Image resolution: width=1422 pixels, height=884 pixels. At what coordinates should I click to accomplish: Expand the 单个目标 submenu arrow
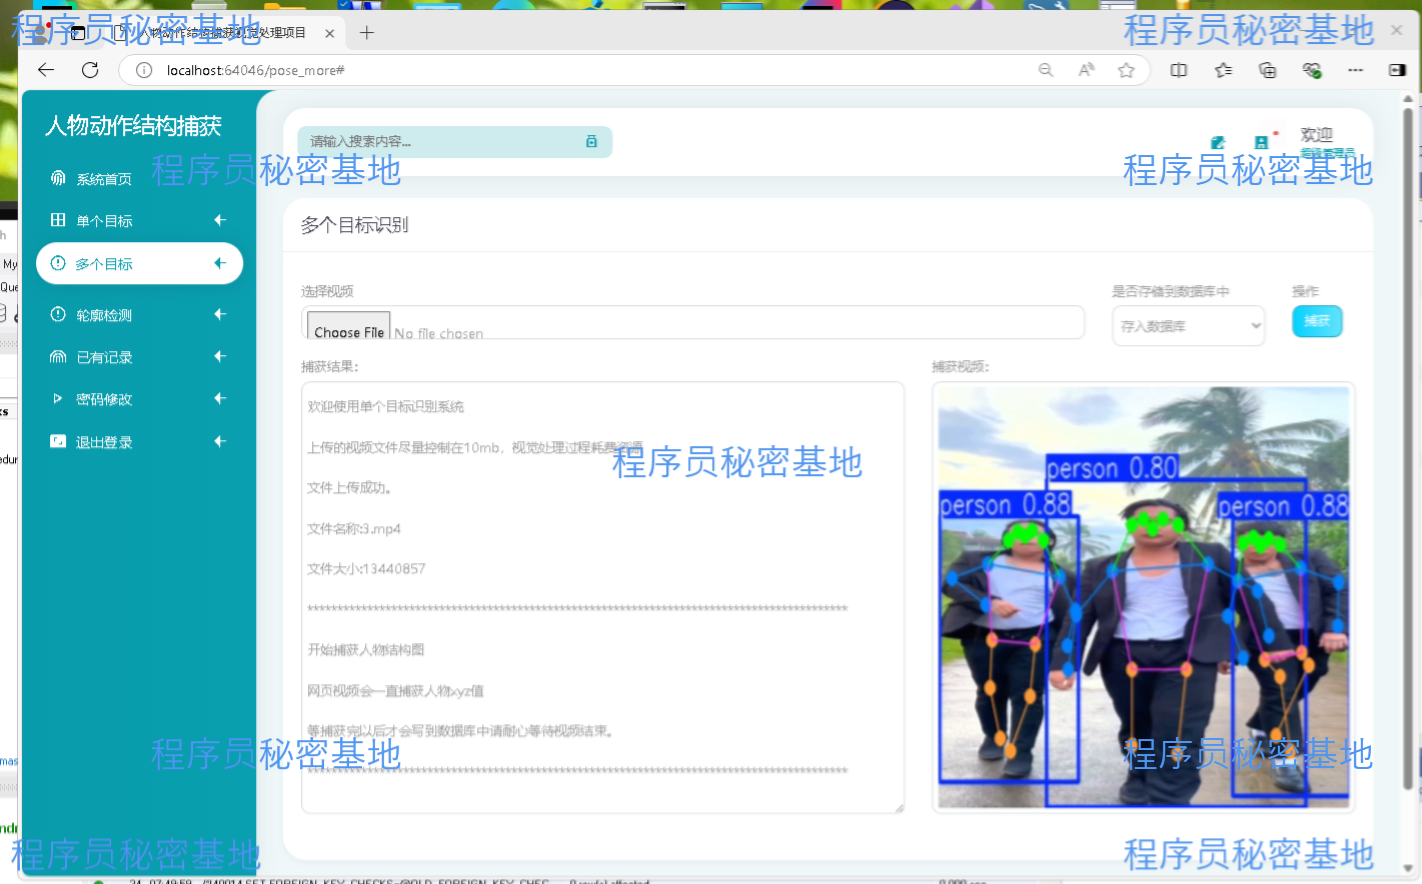(x=220, y=220)
